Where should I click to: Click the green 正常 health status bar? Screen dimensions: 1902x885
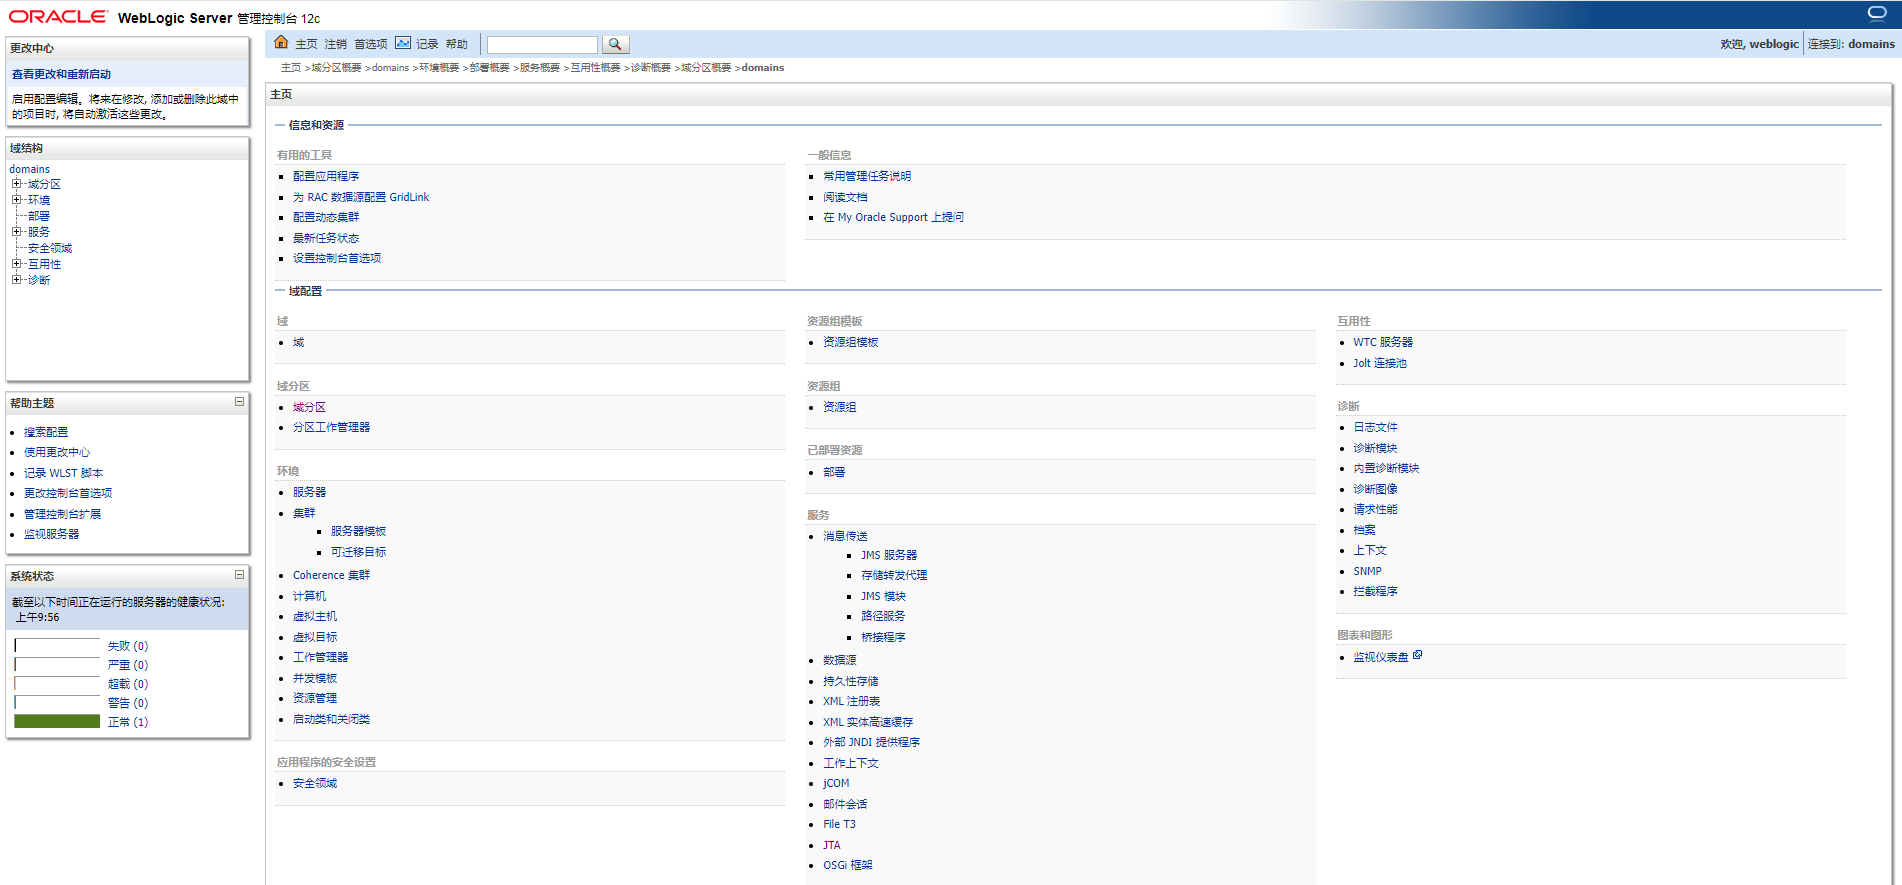point(57,722)
